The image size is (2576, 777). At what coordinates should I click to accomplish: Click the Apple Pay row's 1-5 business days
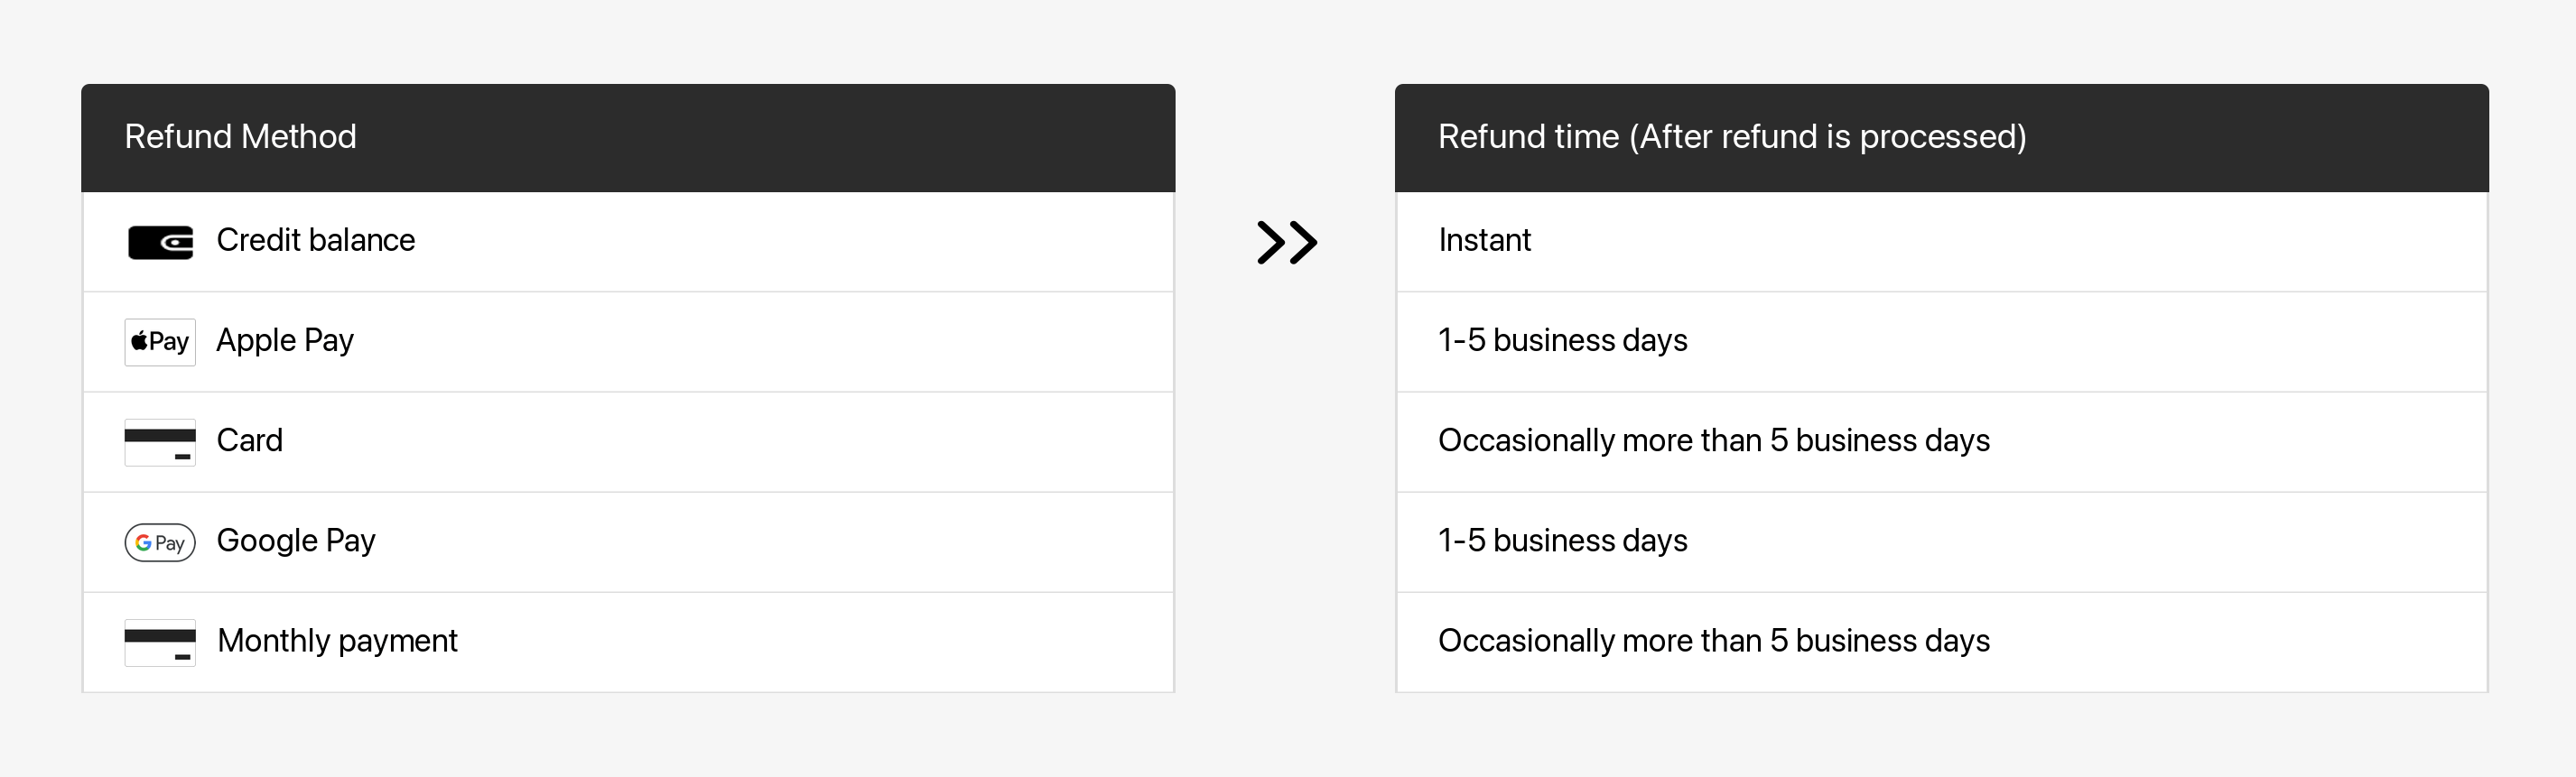1562,340
